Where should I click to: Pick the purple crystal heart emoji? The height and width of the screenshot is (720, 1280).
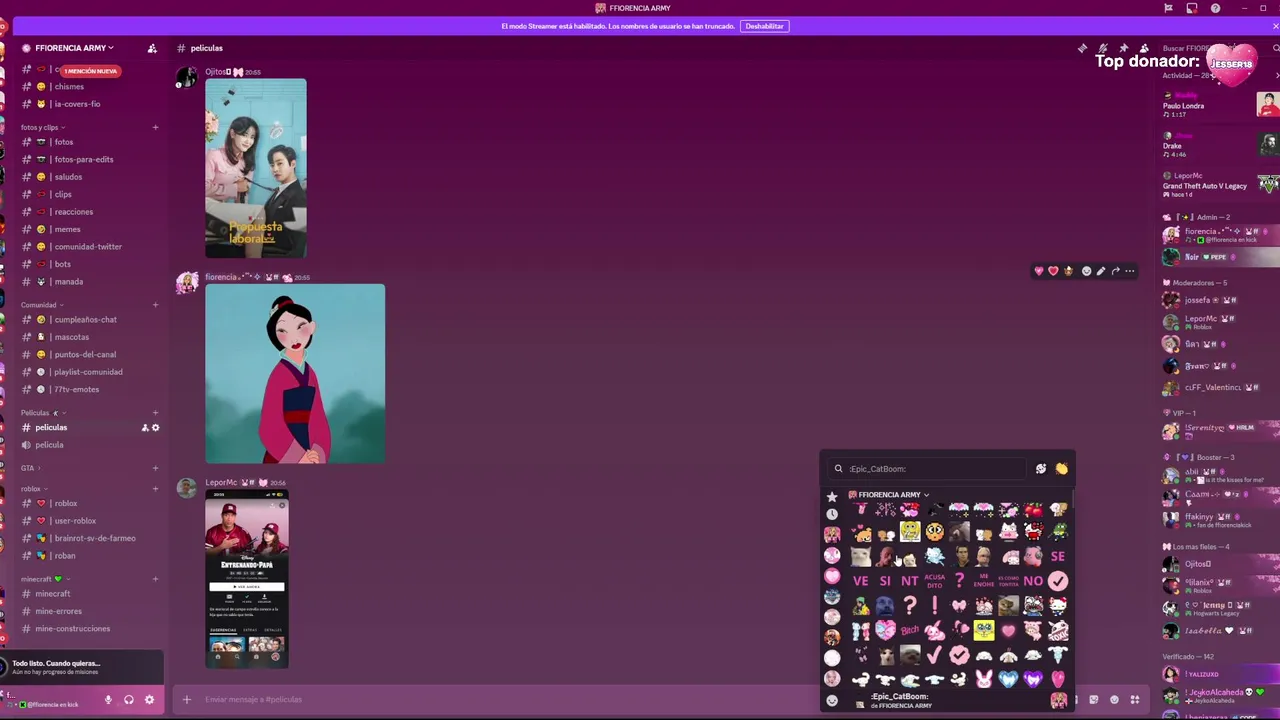(1033, 679)
